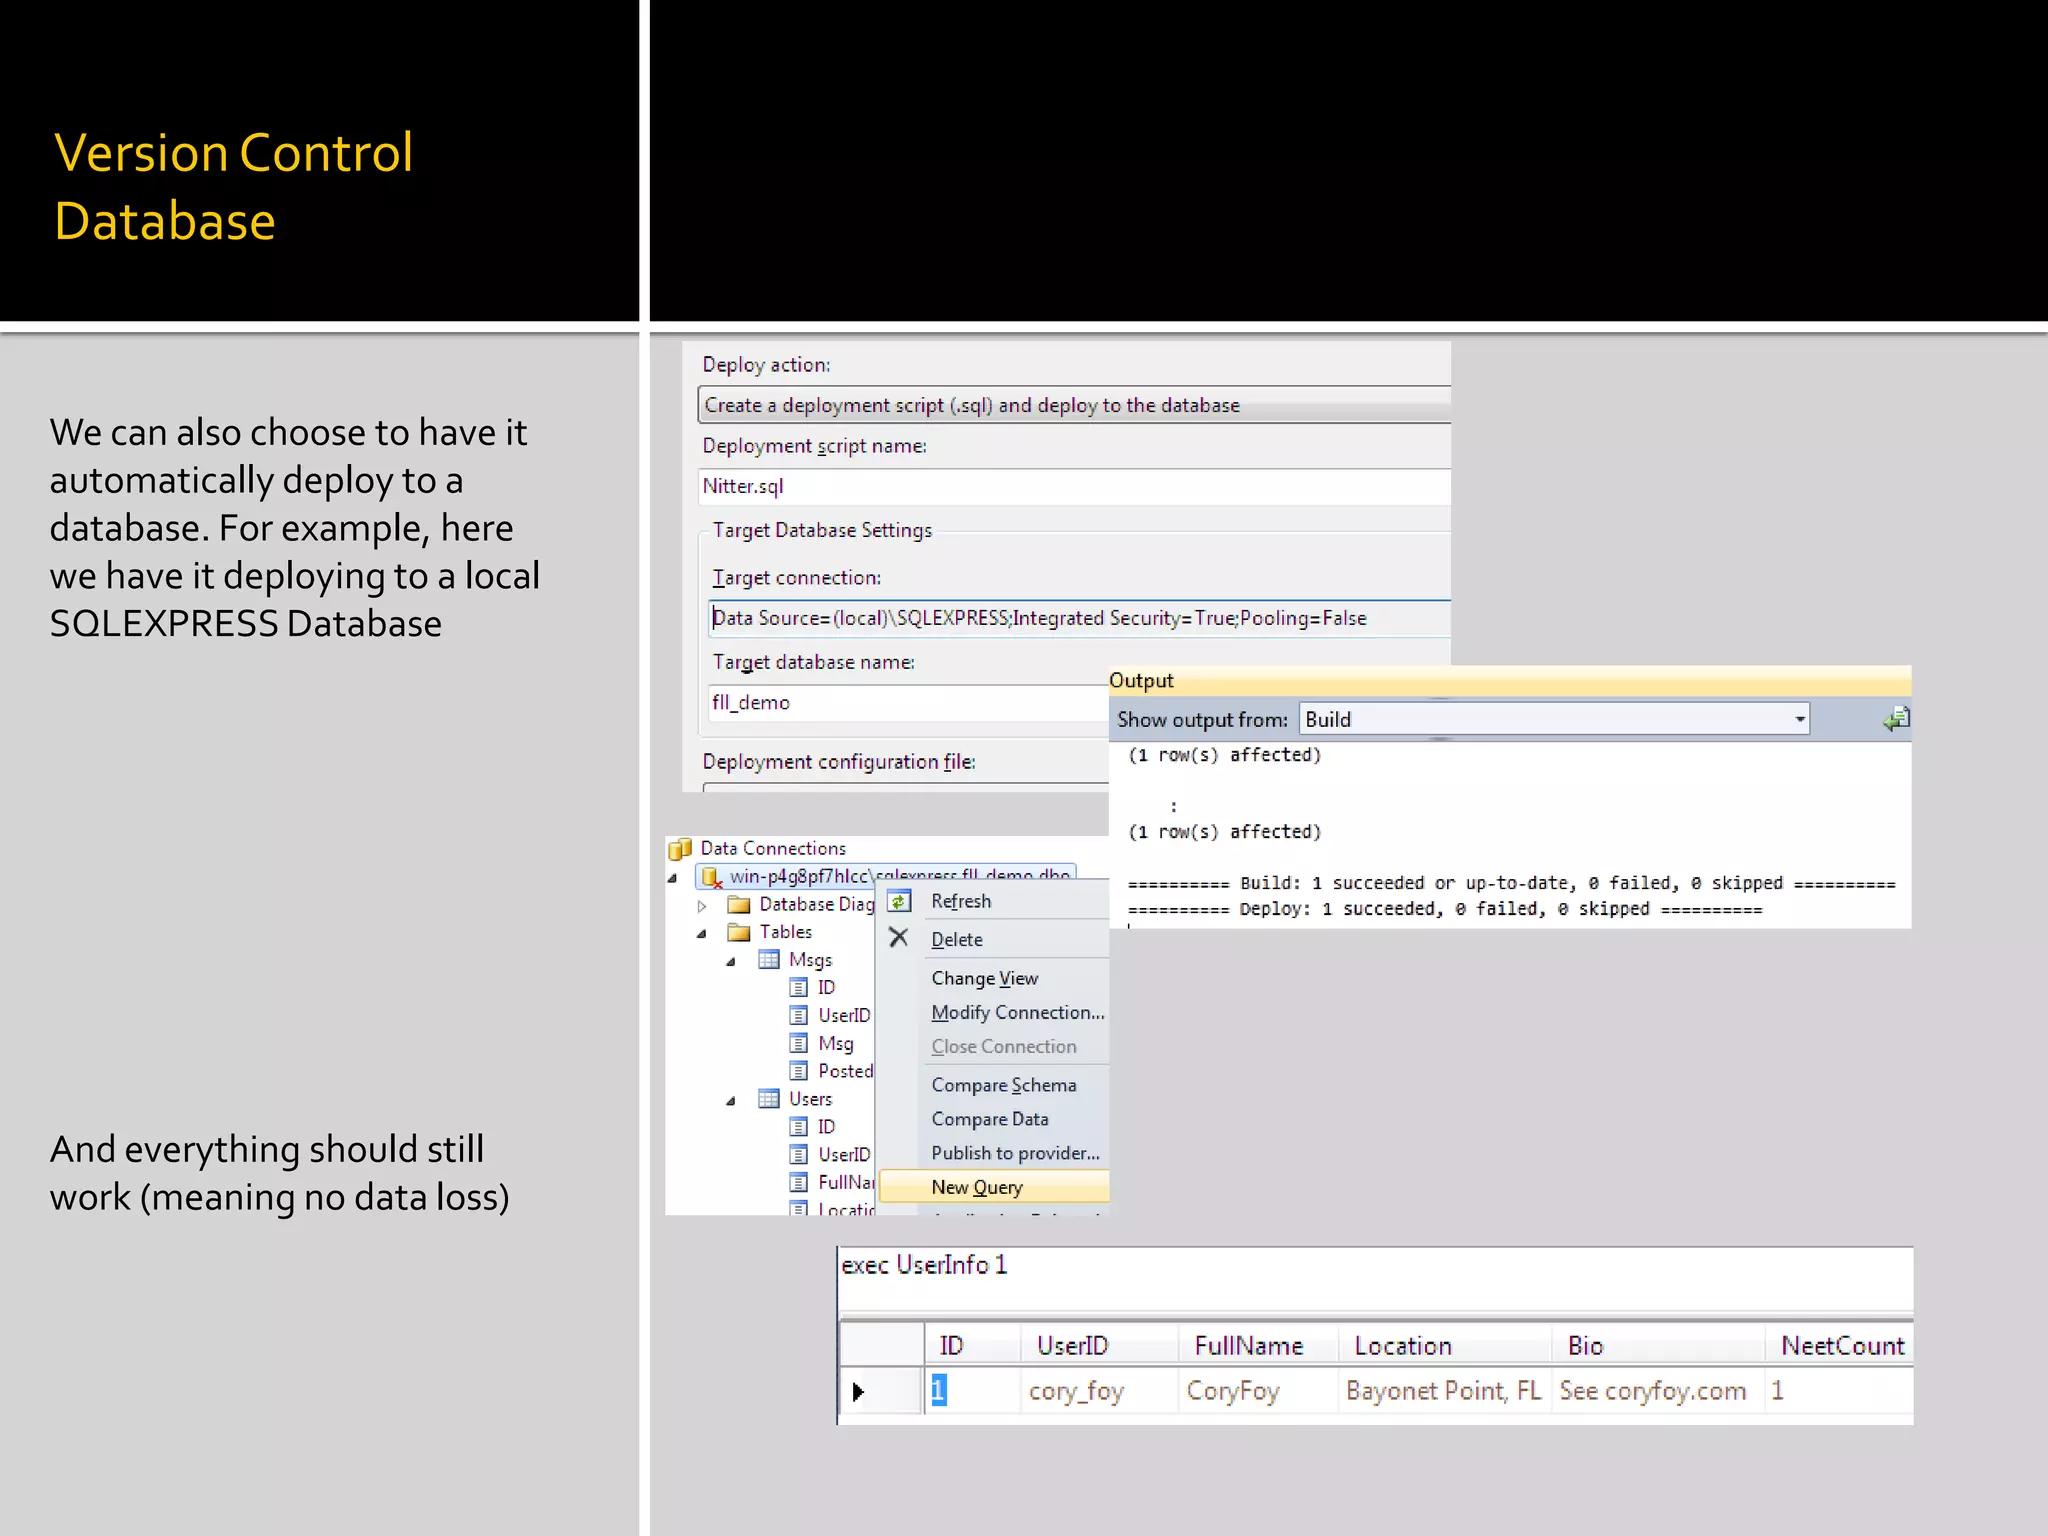Screen dimensions: 2048x1536
Task: Click the Database Diagrams folder icon
Action: pyautogui.click(x=739, y=905)
